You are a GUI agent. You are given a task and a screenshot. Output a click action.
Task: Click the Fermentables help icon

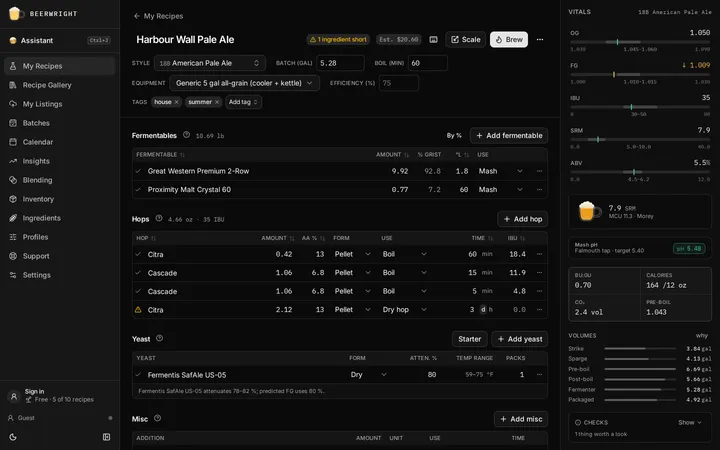pos(186,135)
